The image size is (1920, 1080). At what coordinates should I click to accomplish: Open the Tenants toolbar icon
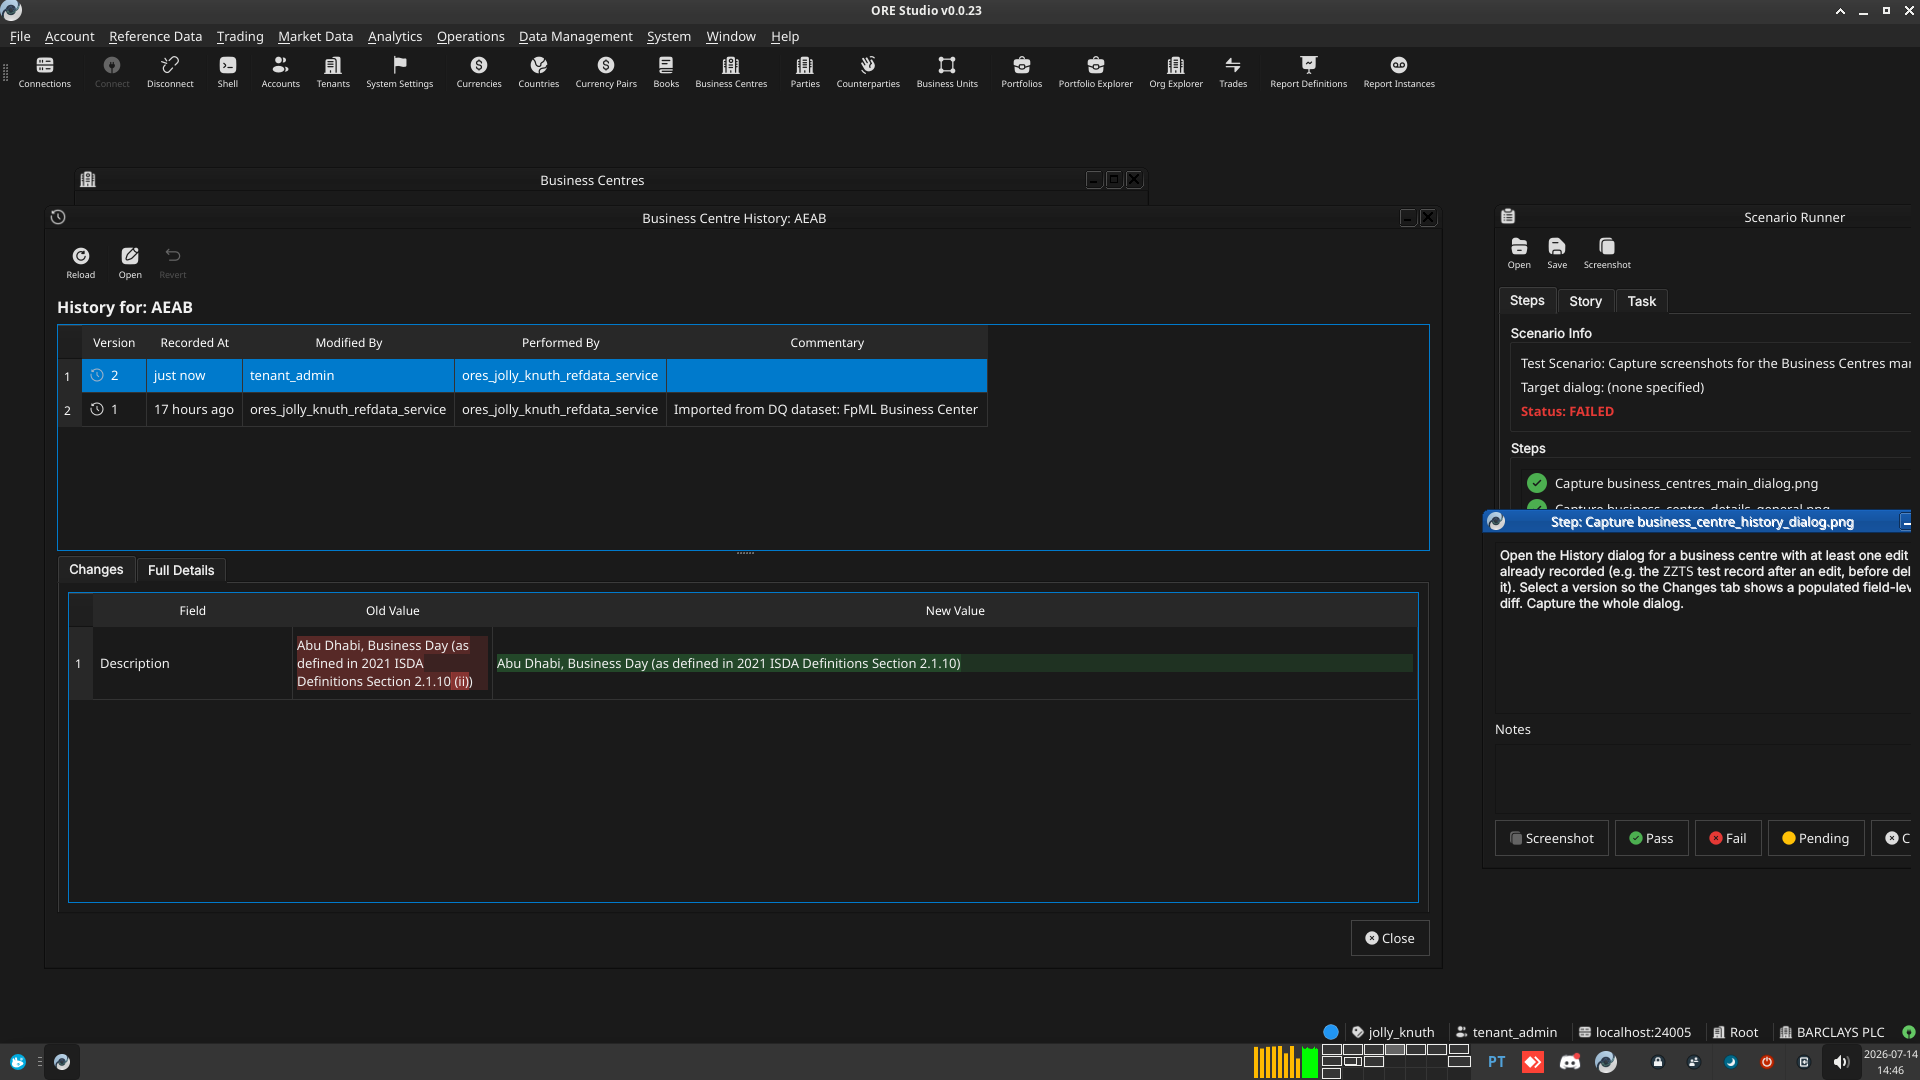(333, 72)
